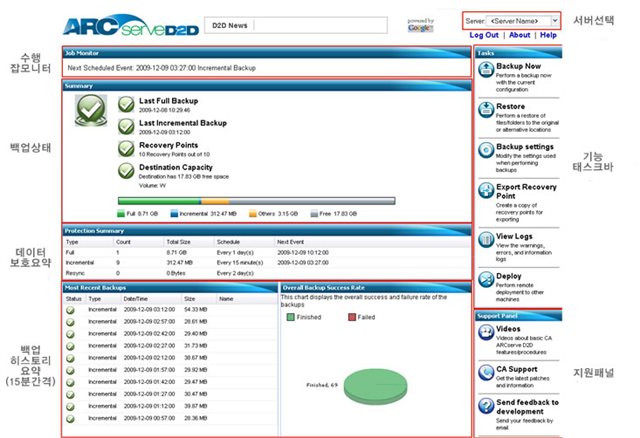Click status icon of 01:12:00 backup row
640x438 pixels.
(x=70, y=407)
